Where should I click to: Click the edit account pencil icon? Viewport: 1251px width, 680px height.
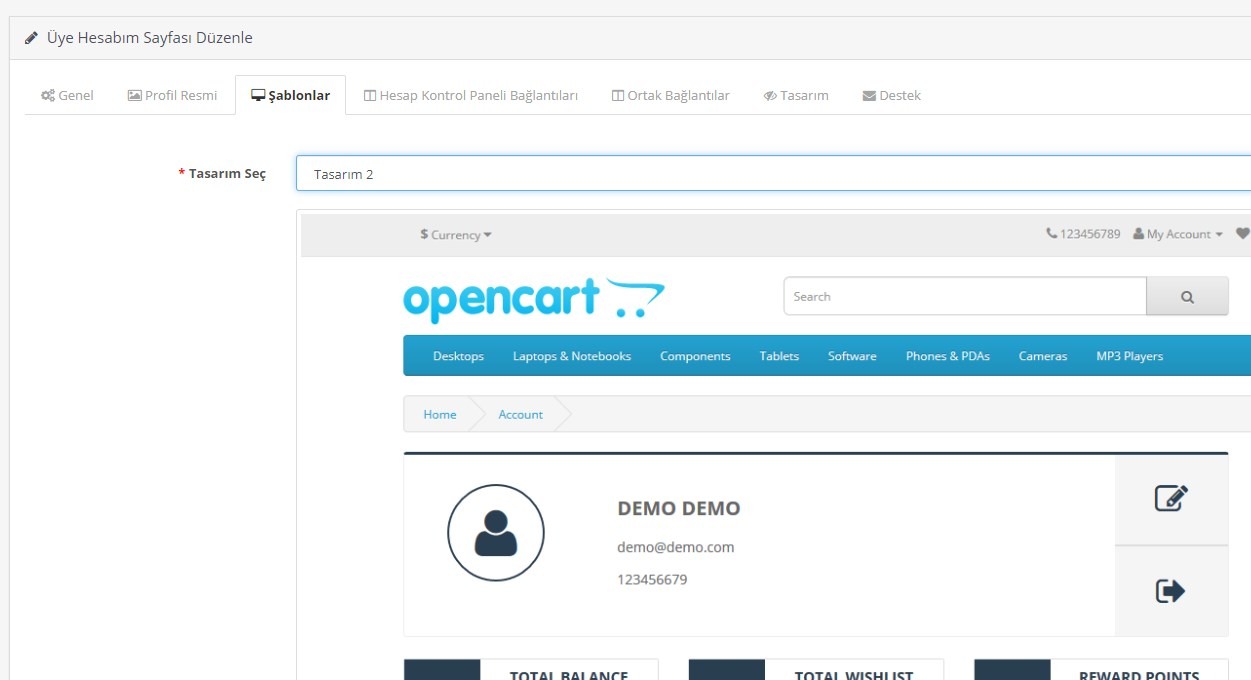(1171, 499)
